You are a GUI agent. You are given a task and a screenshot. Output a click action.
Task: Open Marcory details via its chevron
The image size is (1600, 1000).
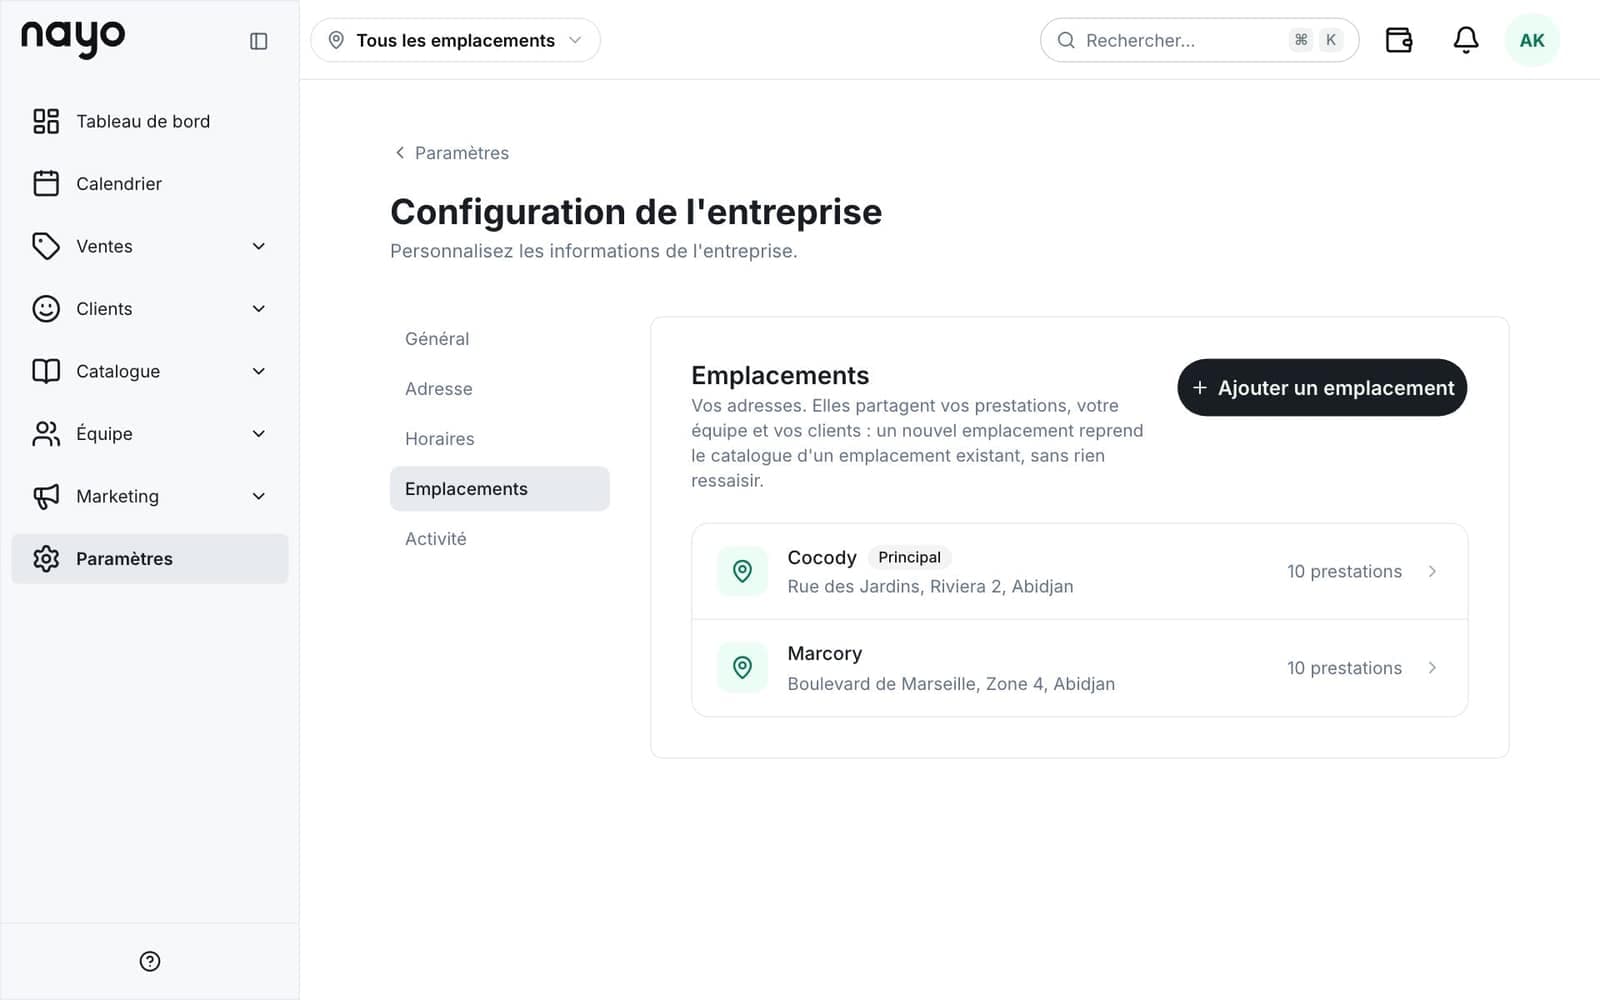click(1432, 667)
